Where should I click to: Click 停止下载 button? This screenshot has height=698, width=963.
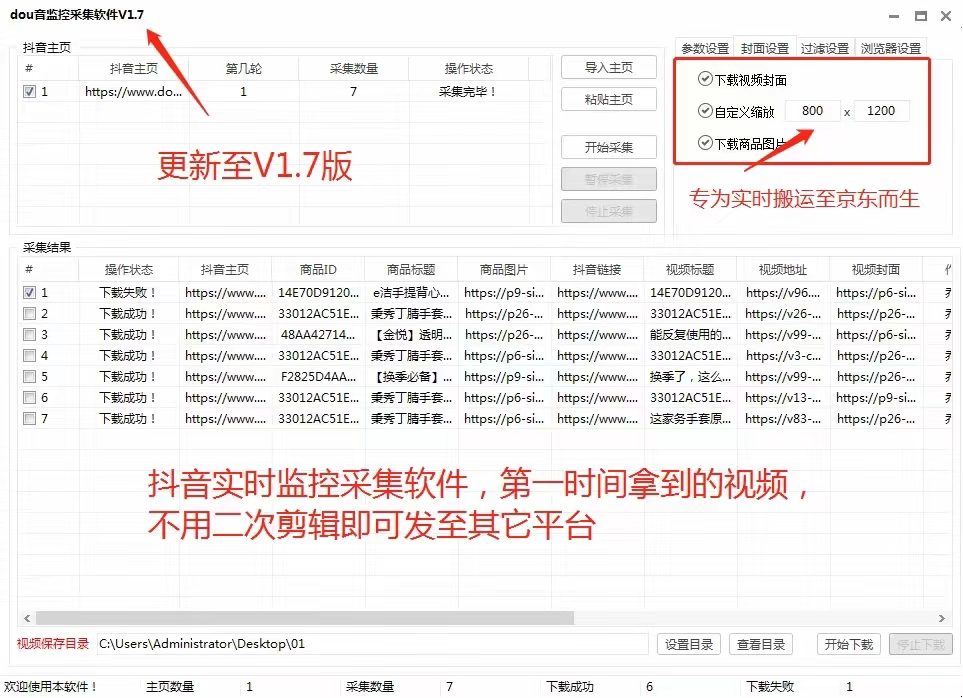pyautogui.click(x=921, y=644)
